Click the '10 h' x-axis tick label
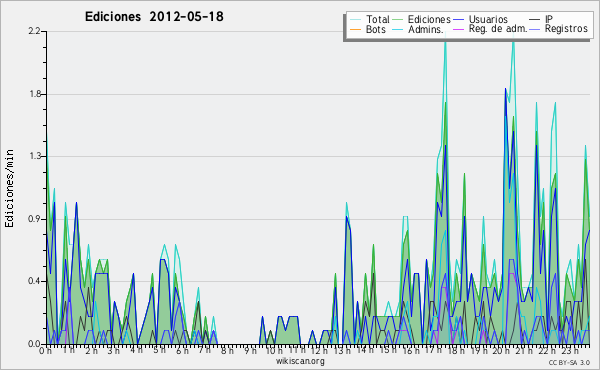This screenshot has width=600, height=370. [274, 351]
